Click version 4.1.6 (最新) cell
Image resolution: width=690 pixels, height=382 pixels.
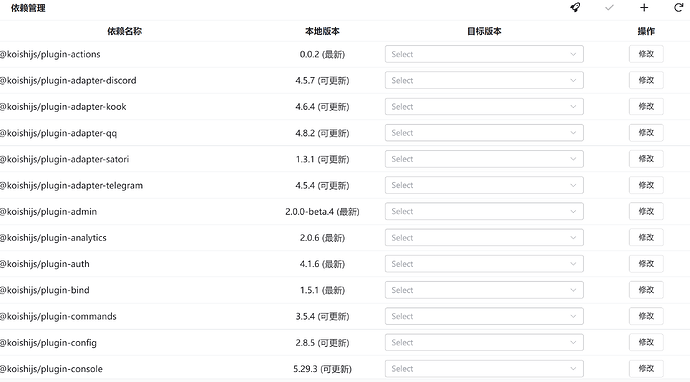click(x=323, y=264)
